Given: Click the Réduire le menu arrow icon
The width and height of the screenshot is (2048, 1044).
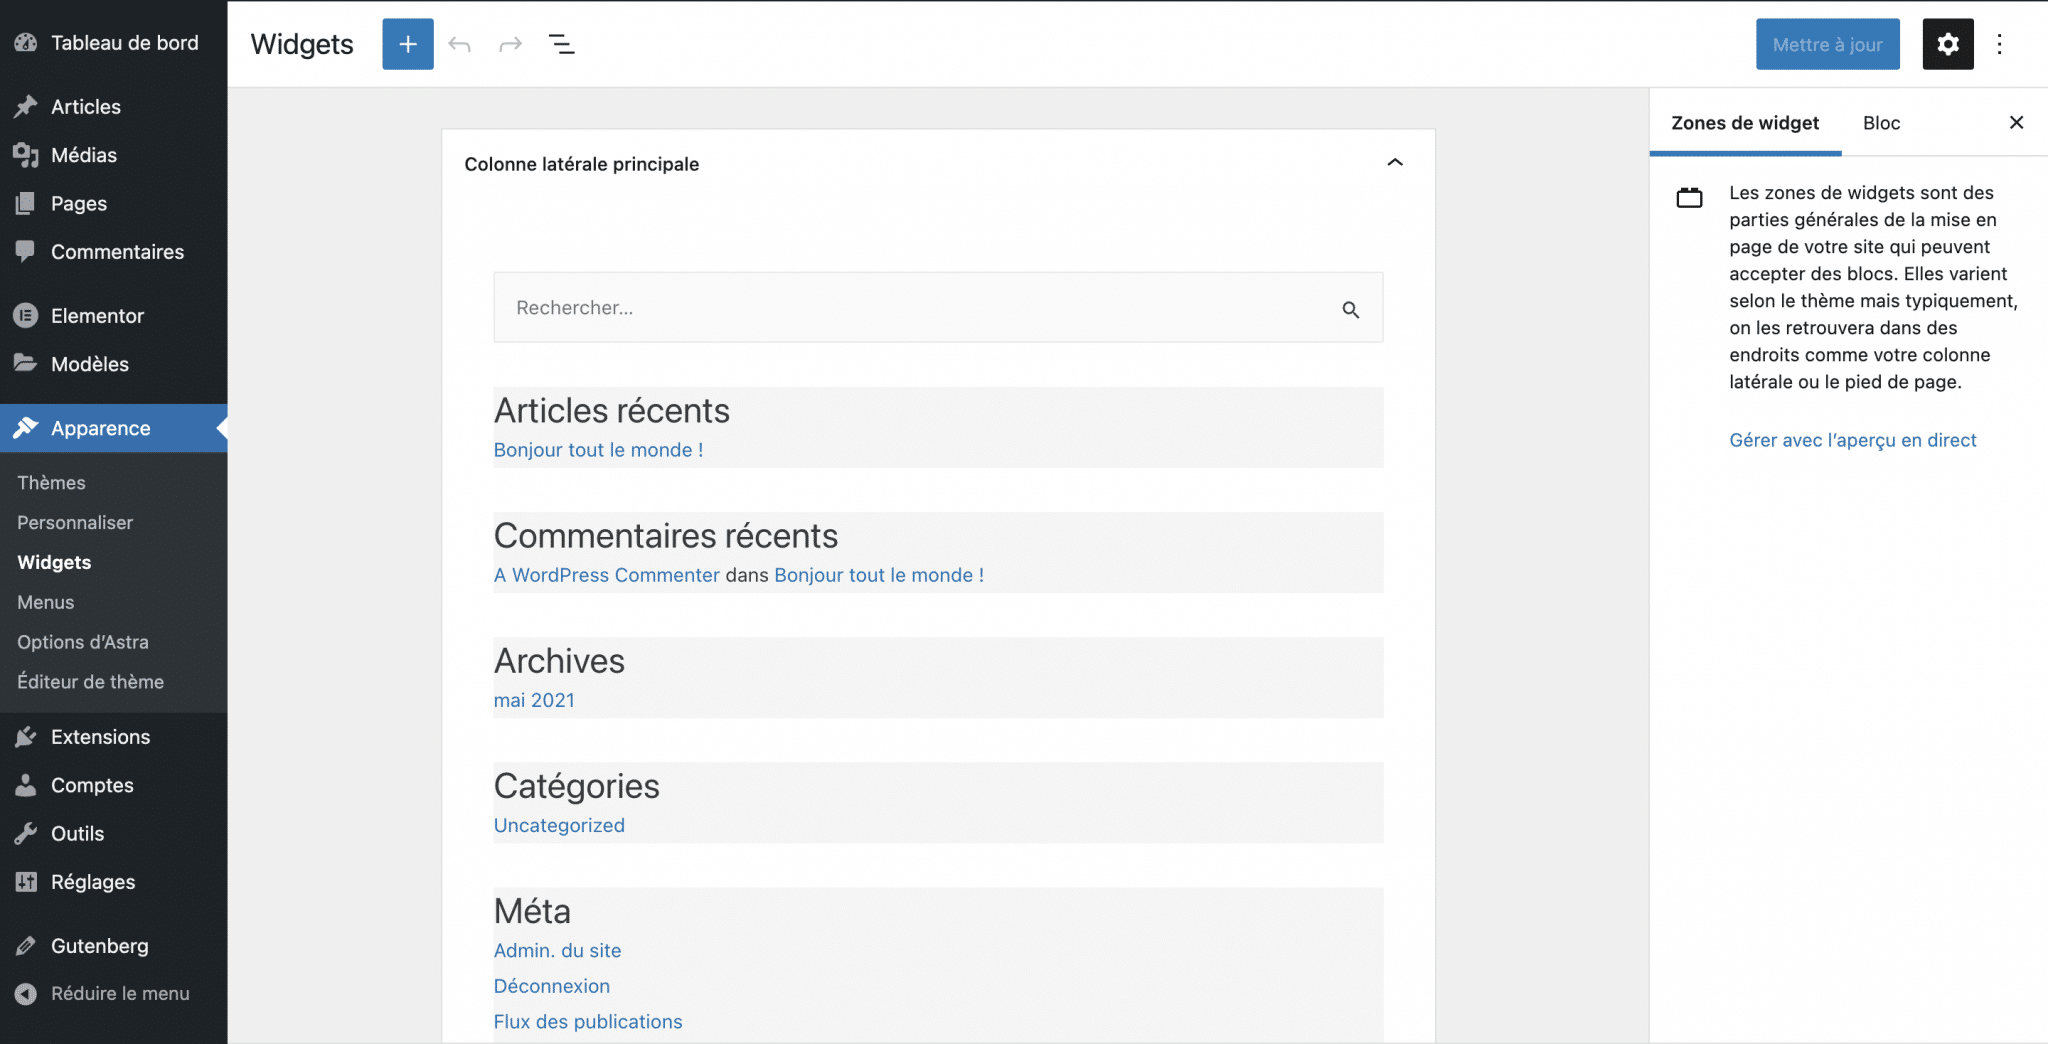Looking at the screenshot, I should click(25, 993).
